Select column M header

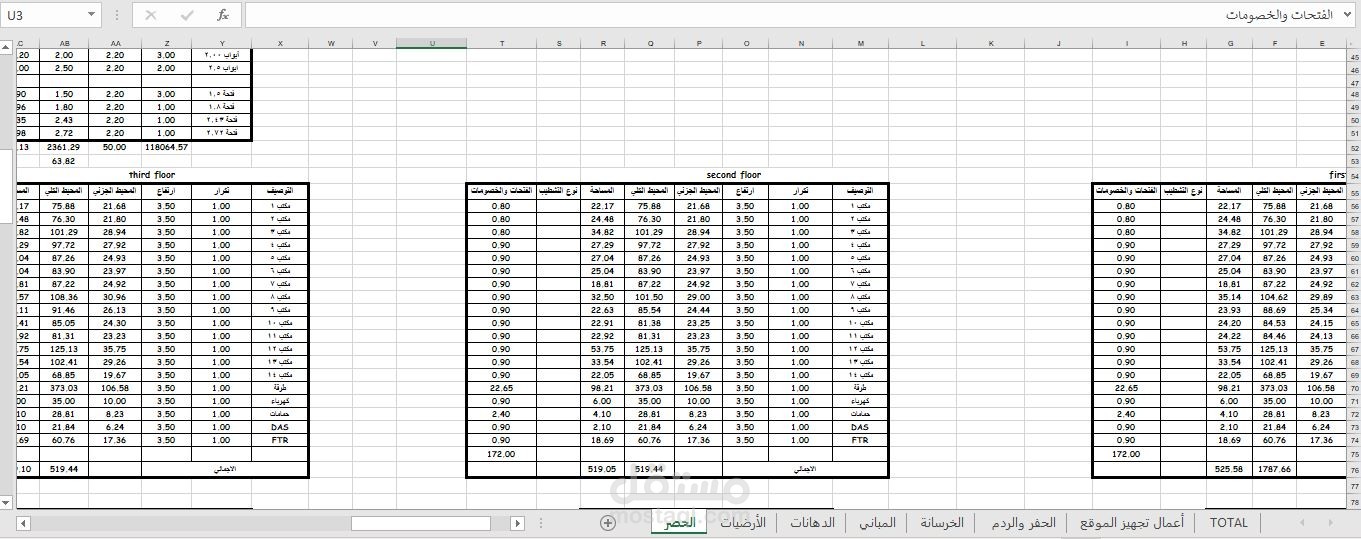click(x=860, y=44)
